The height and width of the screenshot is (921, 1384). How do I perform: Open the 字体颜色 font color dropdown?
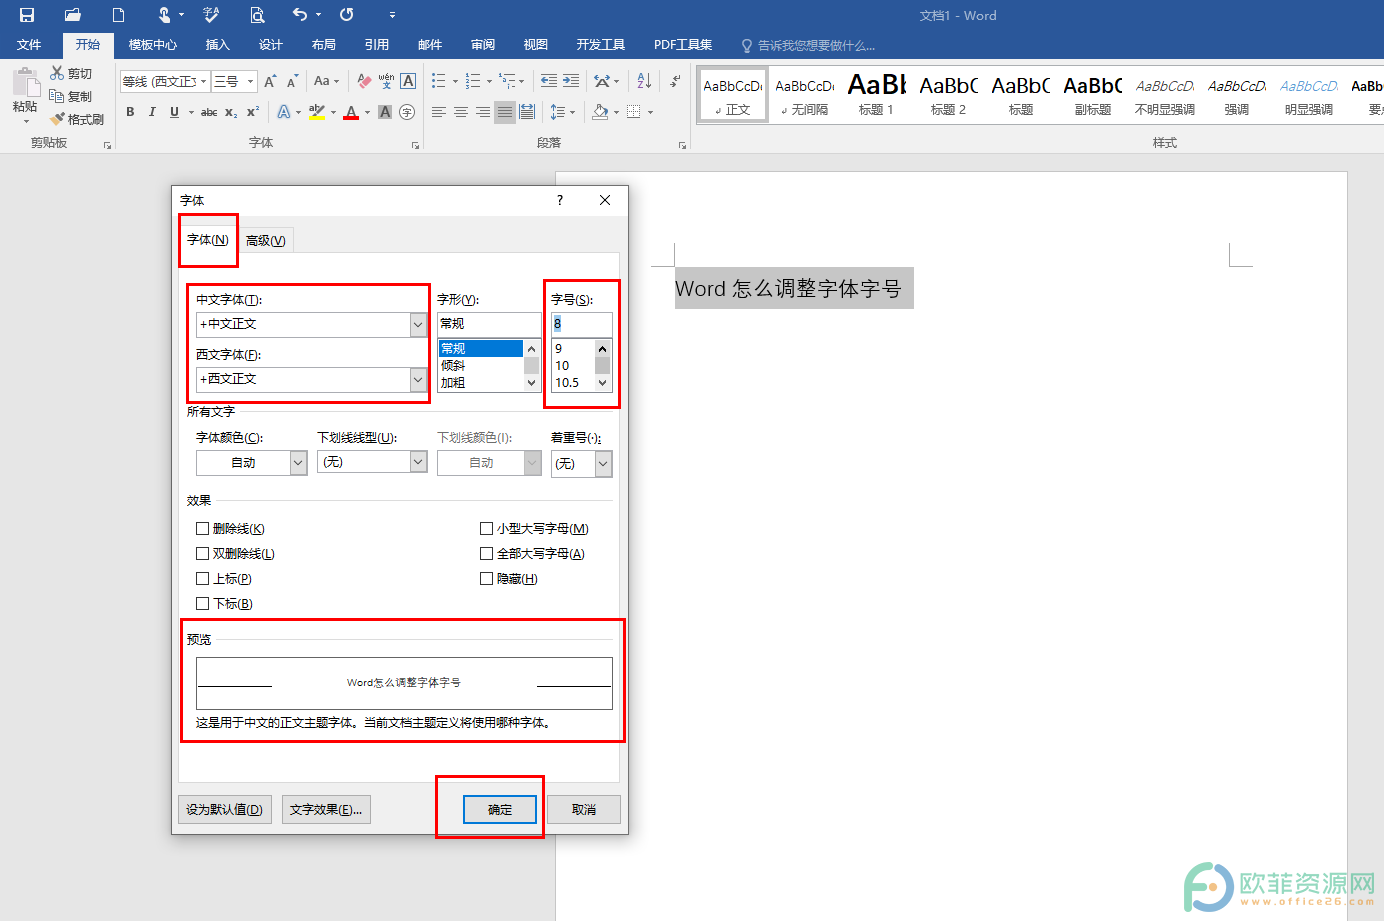[298, 463]
